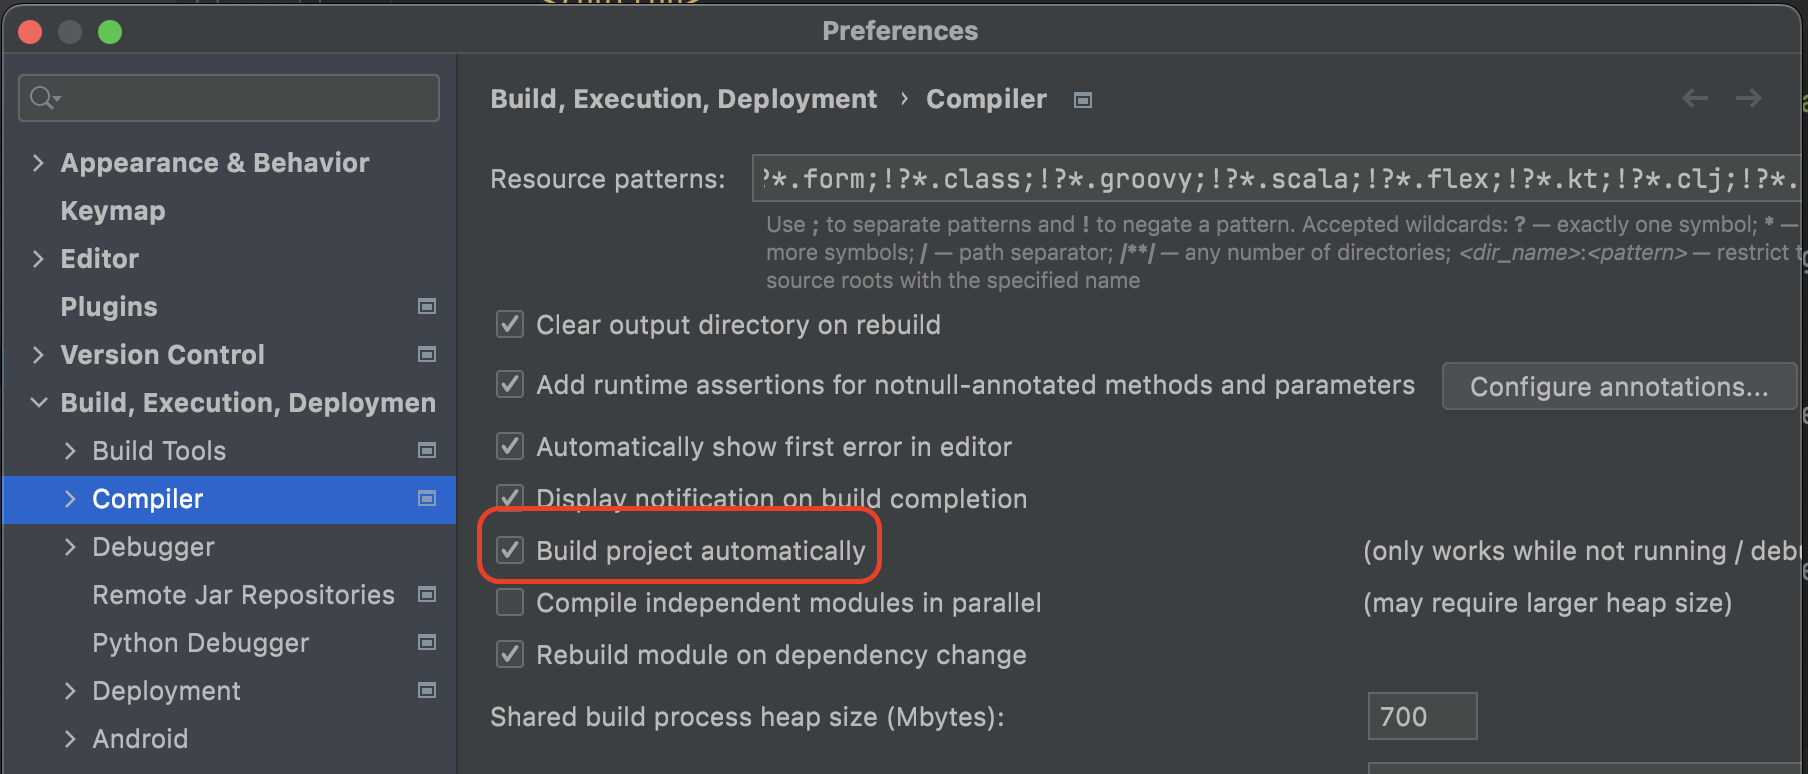This screenshot has width=1808, height=774.
Task: Click the shared build heap size field showing 700
Action: click(1421, 716)
